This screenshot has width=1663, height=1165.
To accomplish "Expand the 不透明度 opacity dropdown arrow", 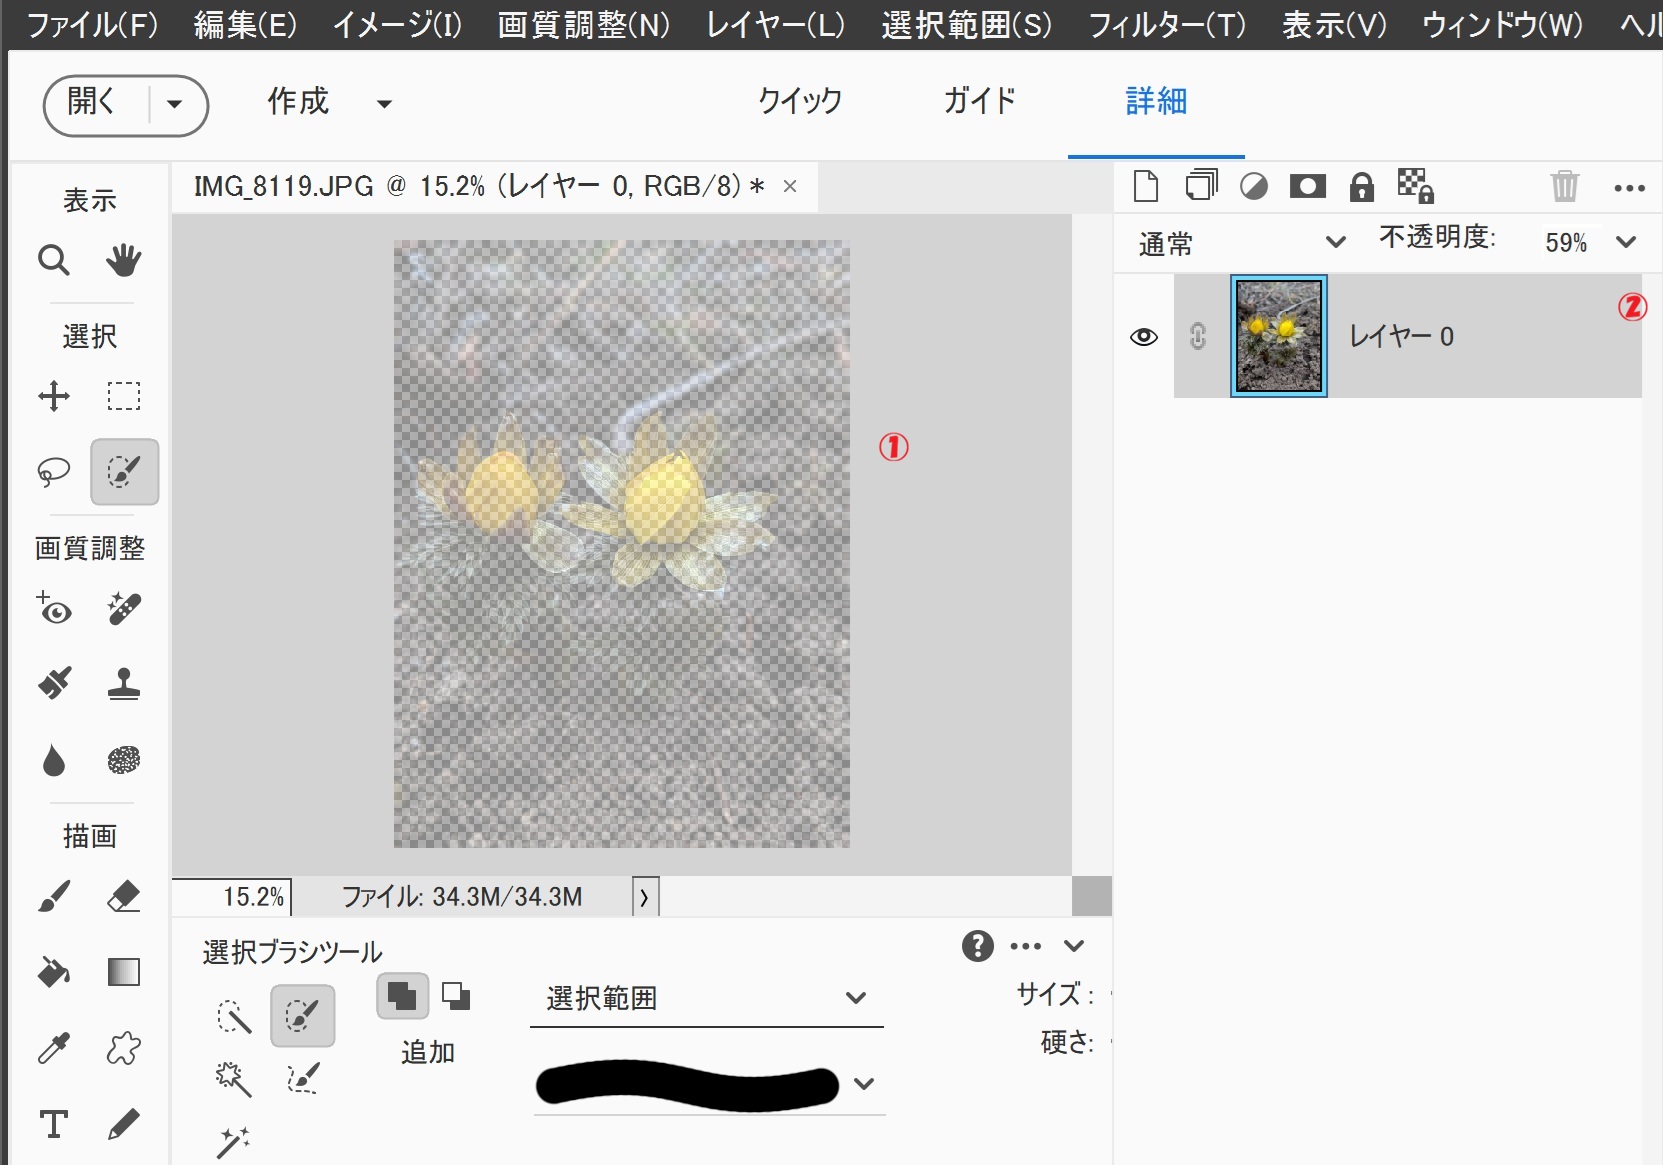I will pyautogui.click(x=1626, y=242).
